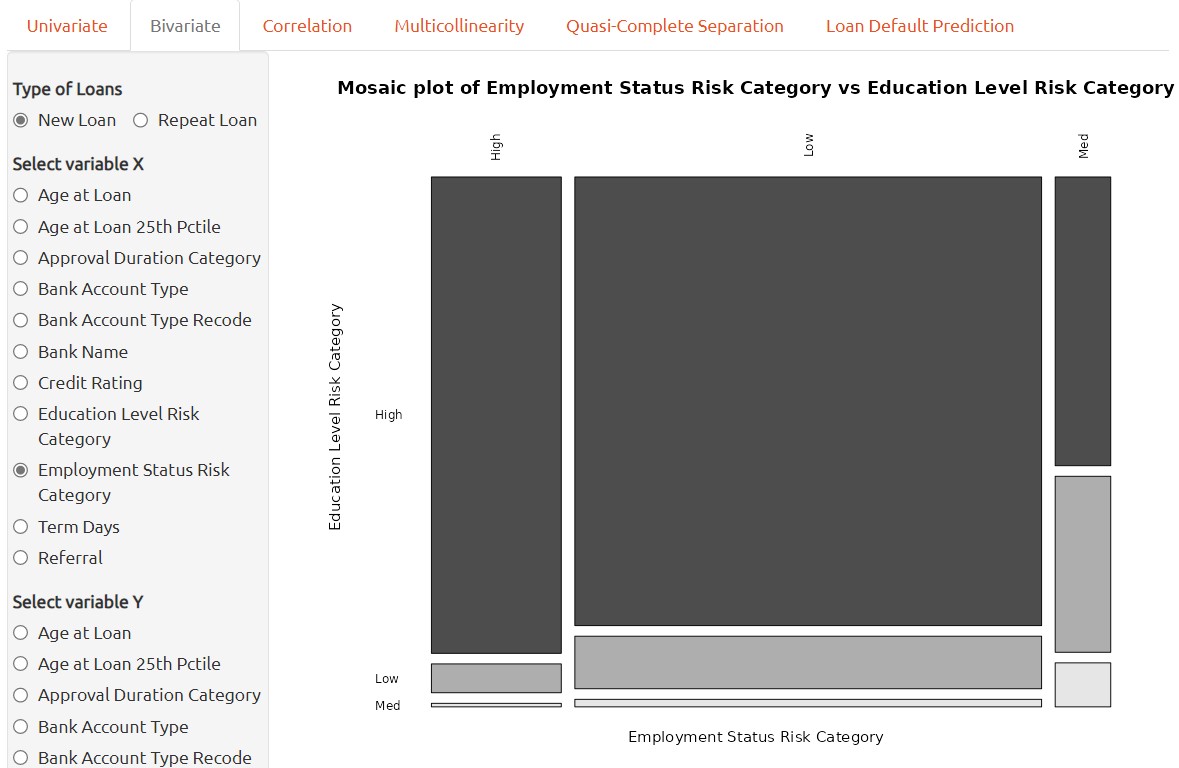Image resolution: width=1179 pixels, height=768 pixels.
Task: Set variable X to Term Days
Action: pos(21,527)
